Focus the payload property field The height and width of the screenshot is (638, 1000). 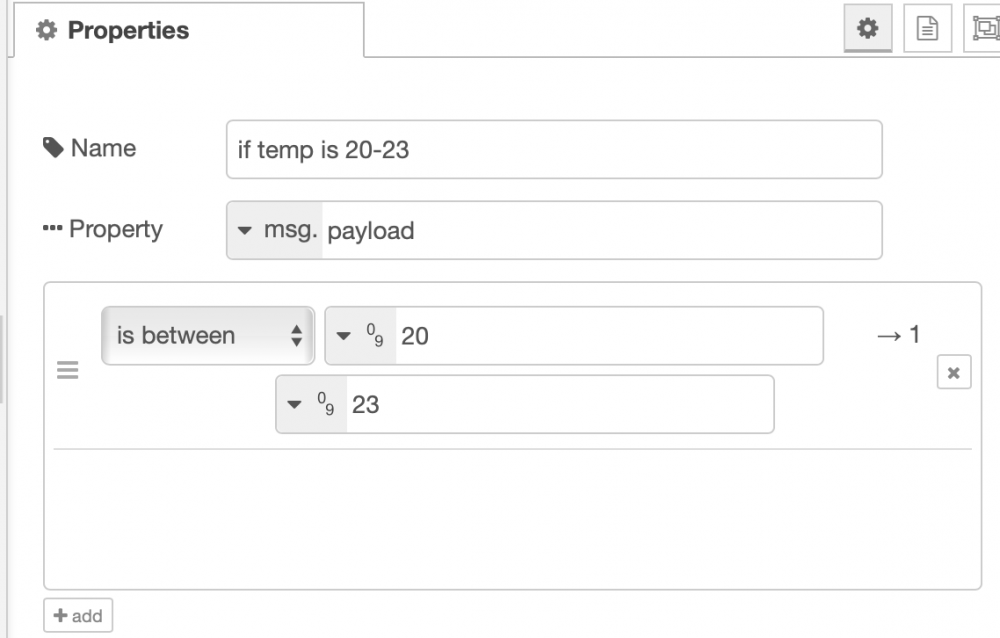[600, 231]
